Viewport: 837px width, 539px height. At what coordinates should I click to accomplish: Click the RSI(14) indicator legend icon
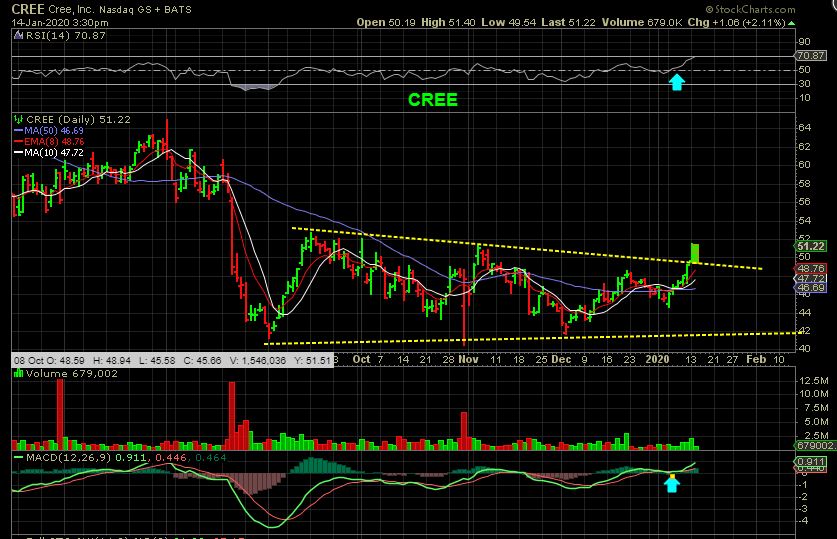coord(18,36)
